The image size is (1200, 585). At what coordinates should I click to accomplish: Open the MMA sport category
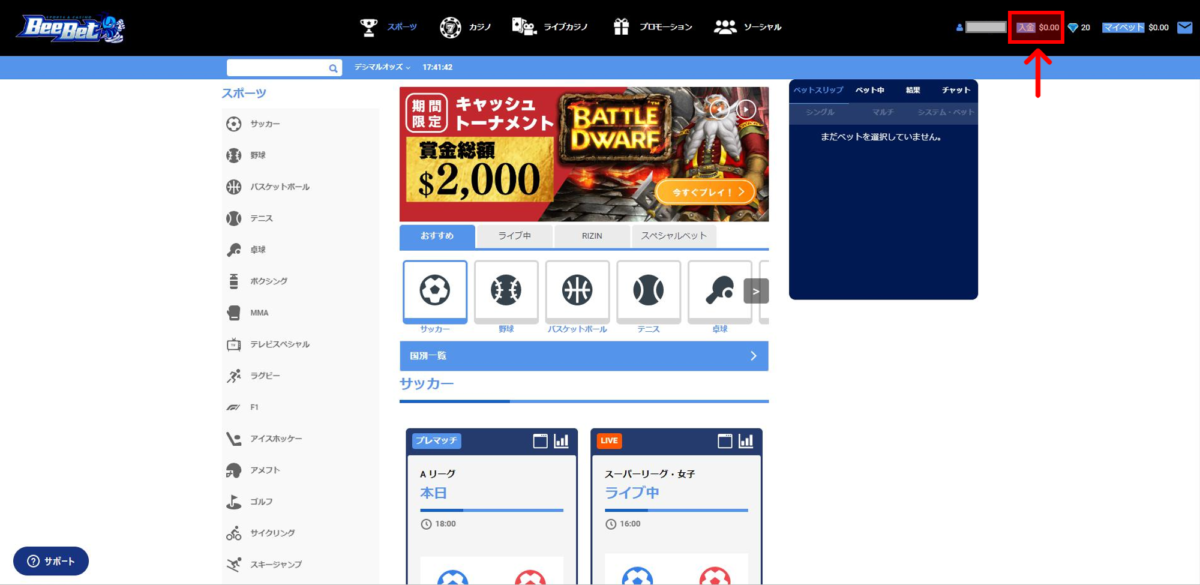pos(247,313)
